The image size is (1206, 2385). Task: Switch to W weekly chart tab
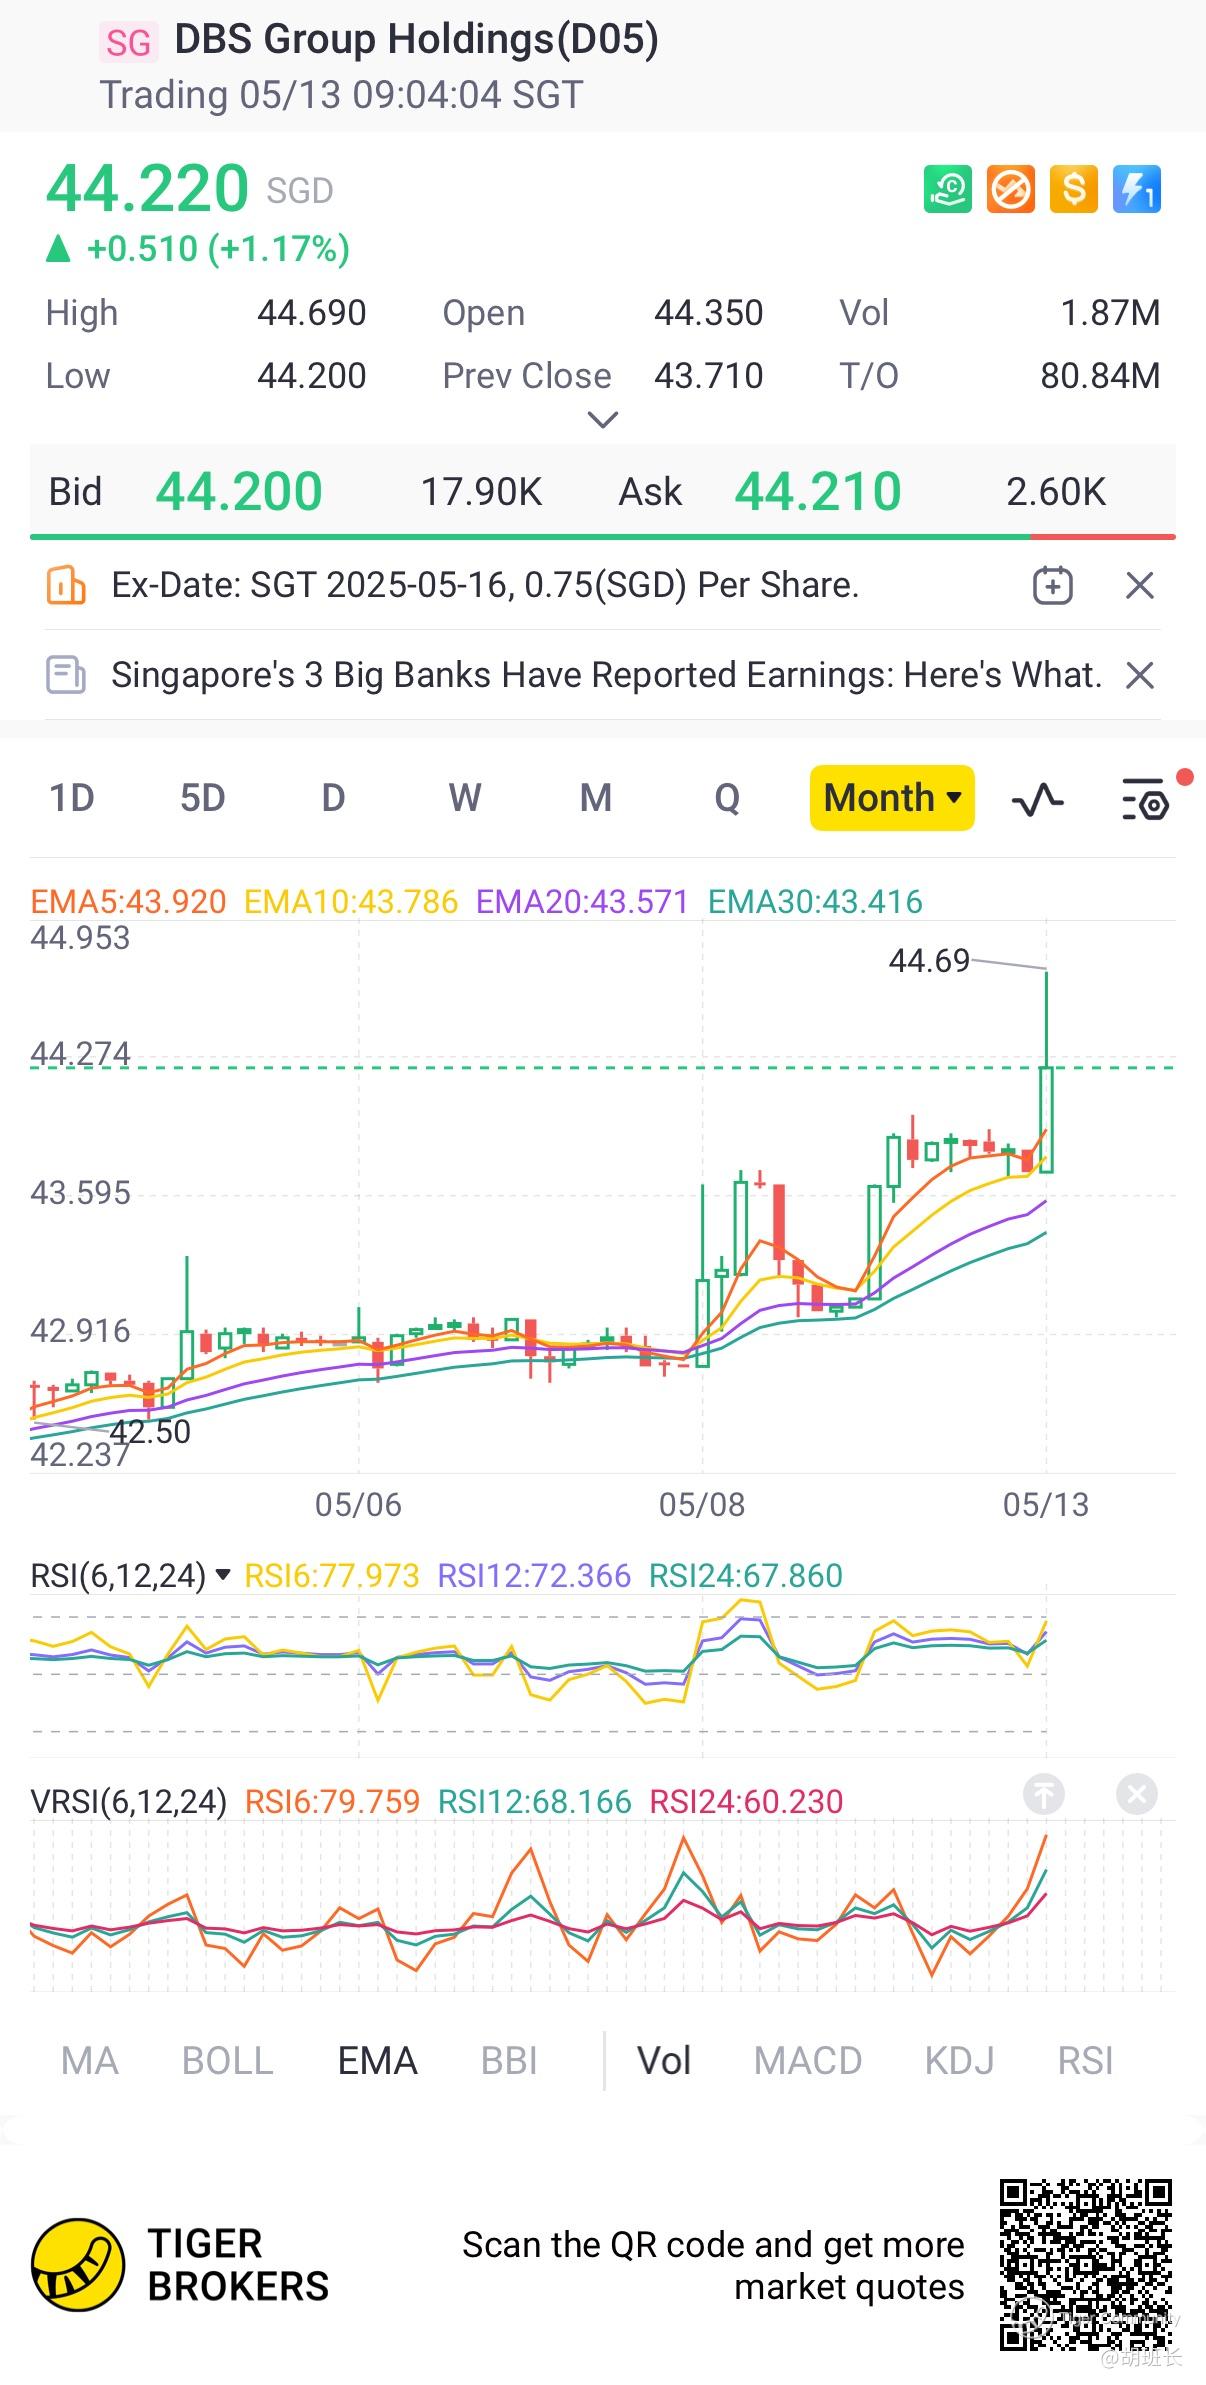pos(465,798)
